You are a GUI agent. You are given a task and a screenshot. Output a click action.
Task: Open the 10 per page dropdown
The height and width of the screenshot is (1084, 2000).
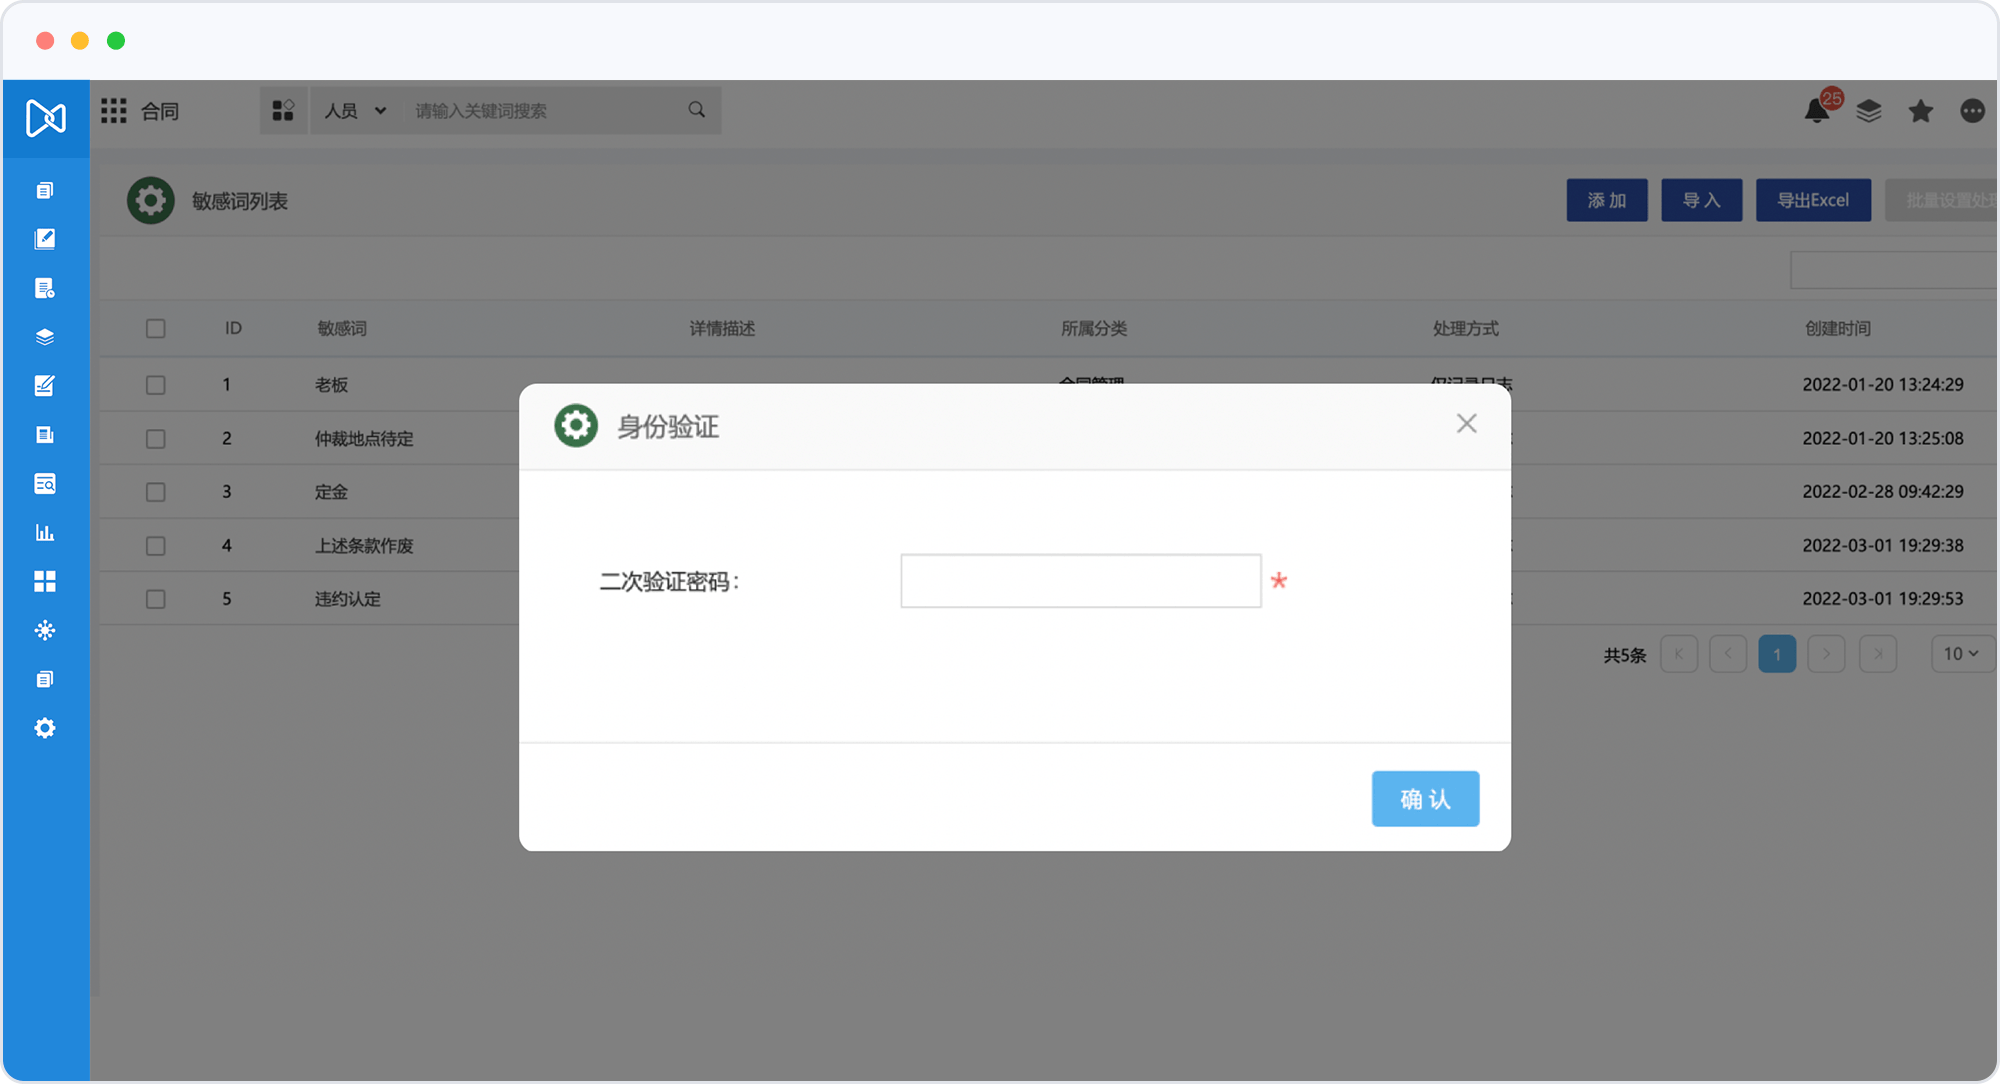point(1961,654)
